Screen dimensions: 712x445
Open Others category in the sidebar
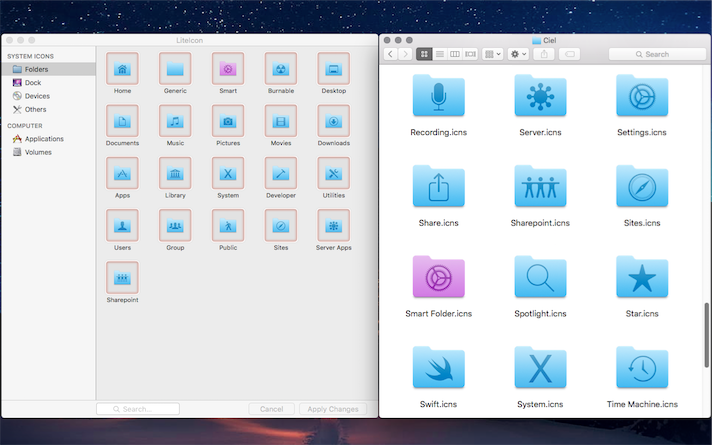(48, 109)
